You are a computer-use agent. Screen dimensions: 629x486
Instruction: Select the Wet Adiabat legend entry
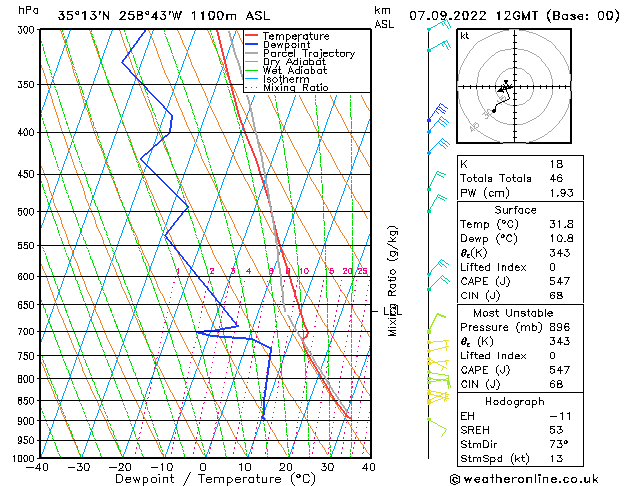click(x=295, y=70)
